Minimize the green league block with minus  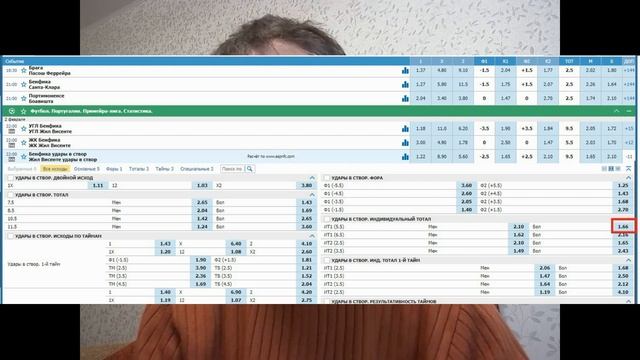pos(629,111)
